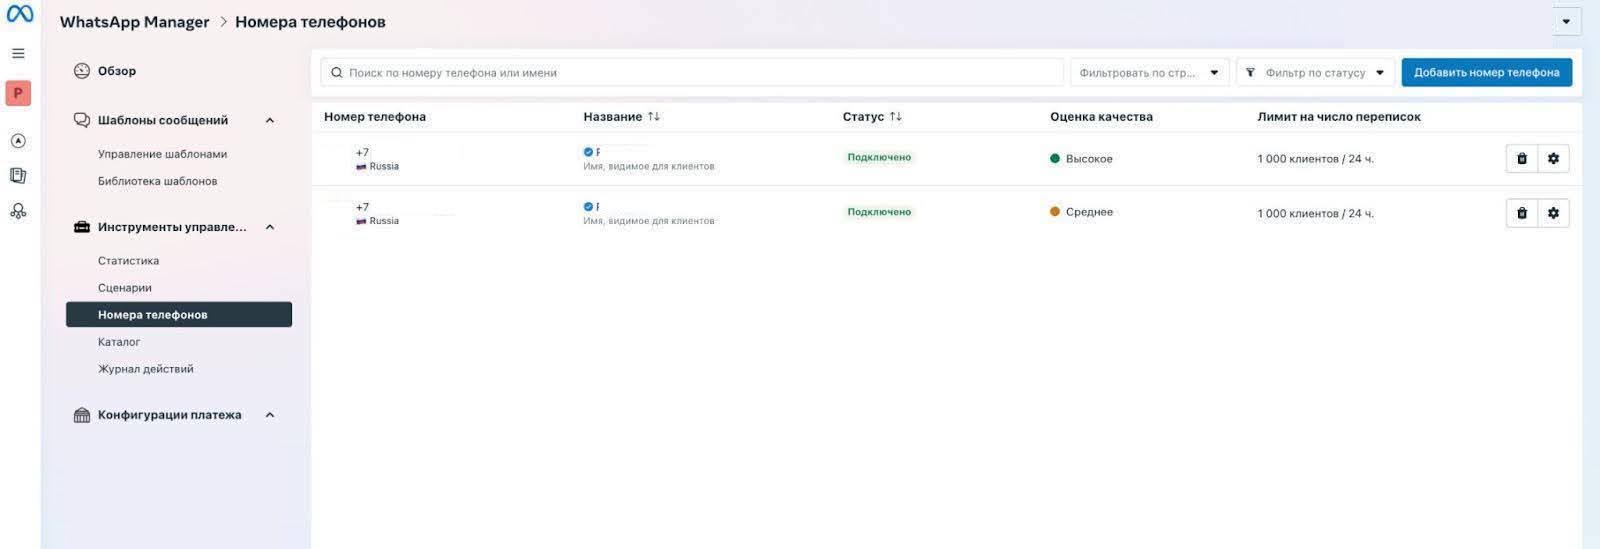Click WhatsApp Manager breadcrumb link
The width and height of the screenshot is (1600, 549).
[x=135, y=22]
